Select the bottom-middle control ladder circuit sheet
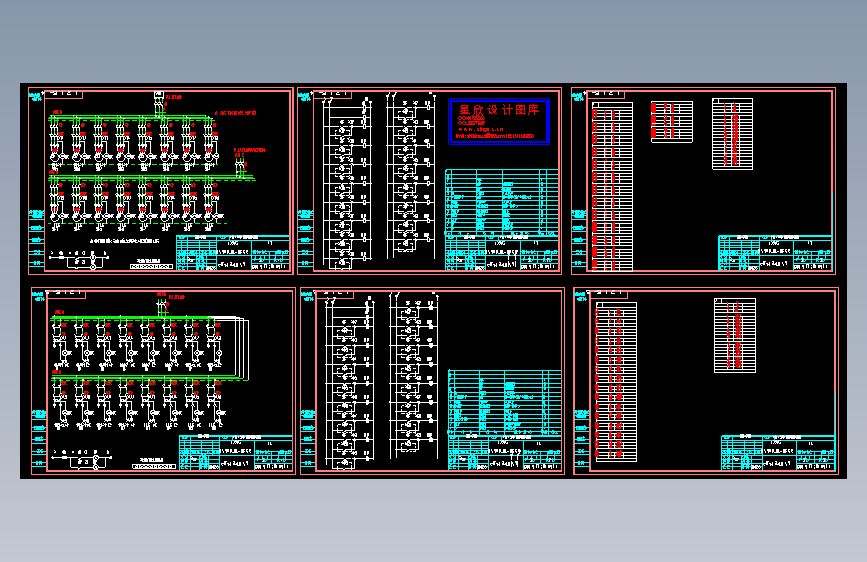Image resolution: width=867 pixels, height=562 pixels. (432, 381)
